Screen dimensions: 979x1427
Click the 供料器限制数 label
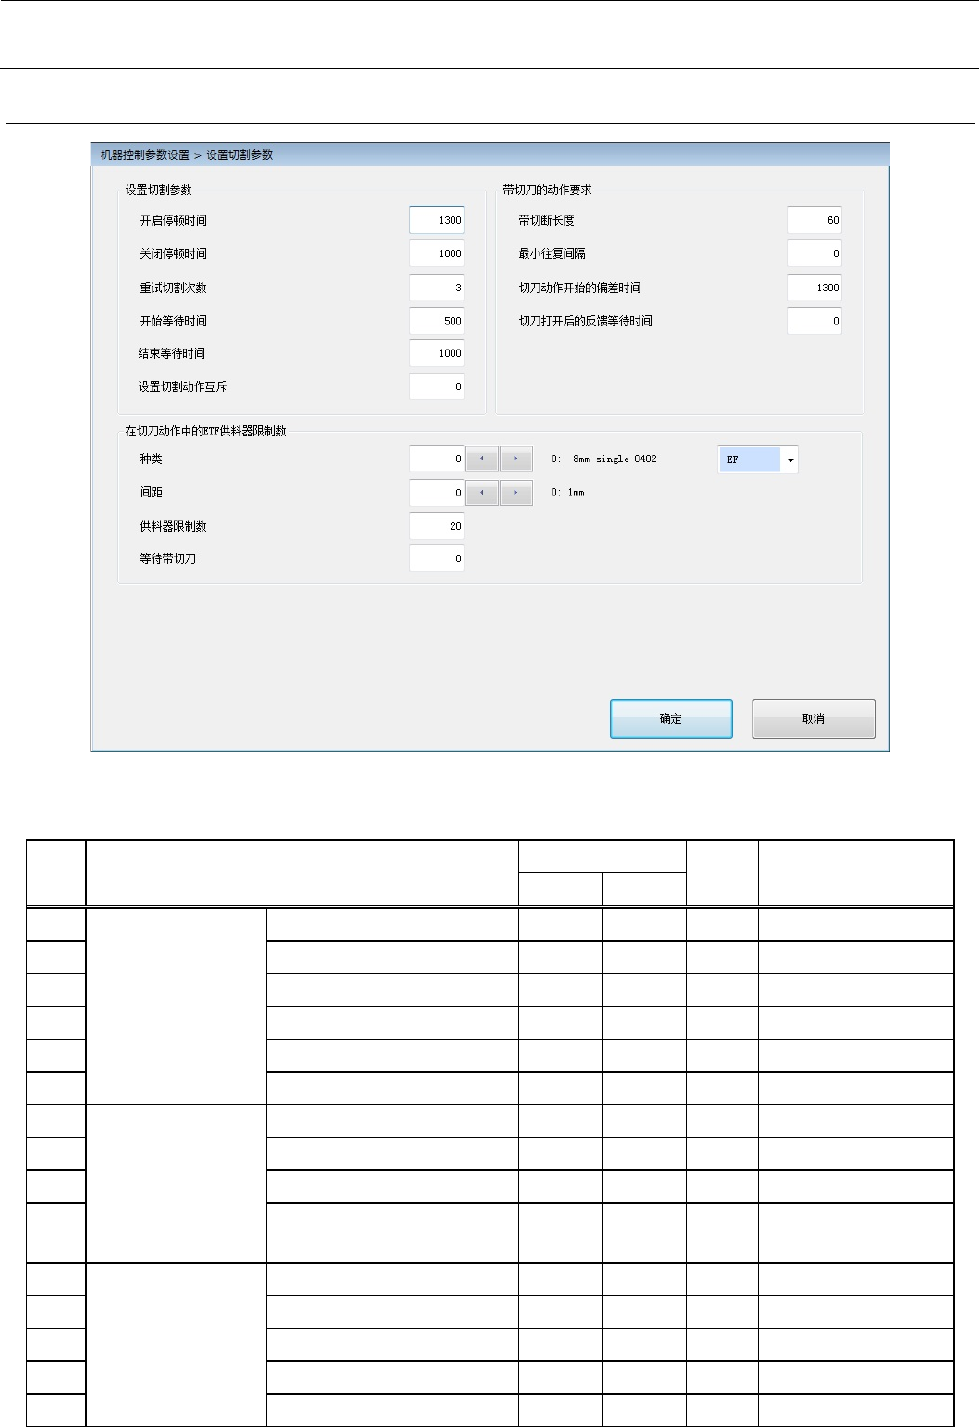click(x=173, y=526)
